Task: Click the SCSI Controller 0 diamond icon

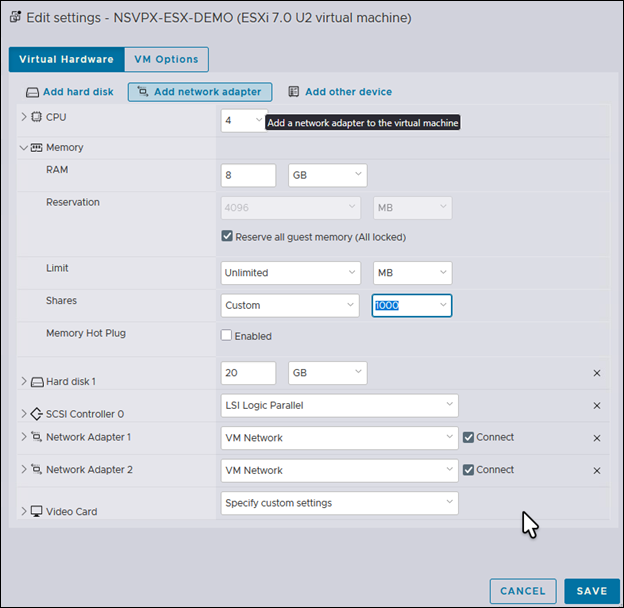Action: [x=36, y=414]
